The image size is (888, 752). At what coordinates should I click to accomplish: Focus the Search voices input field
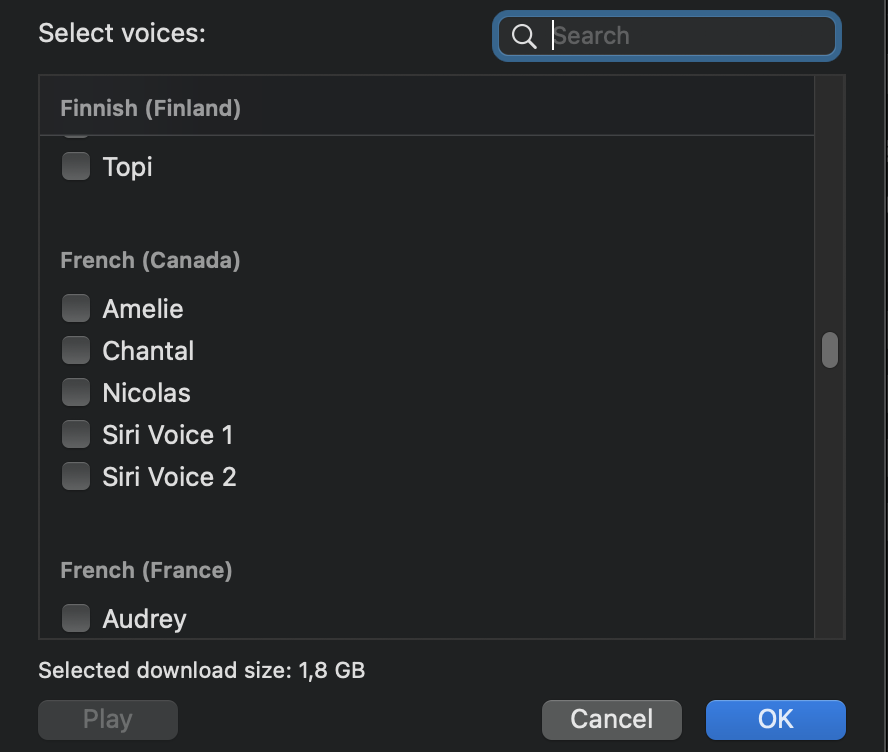pos(690,36)
